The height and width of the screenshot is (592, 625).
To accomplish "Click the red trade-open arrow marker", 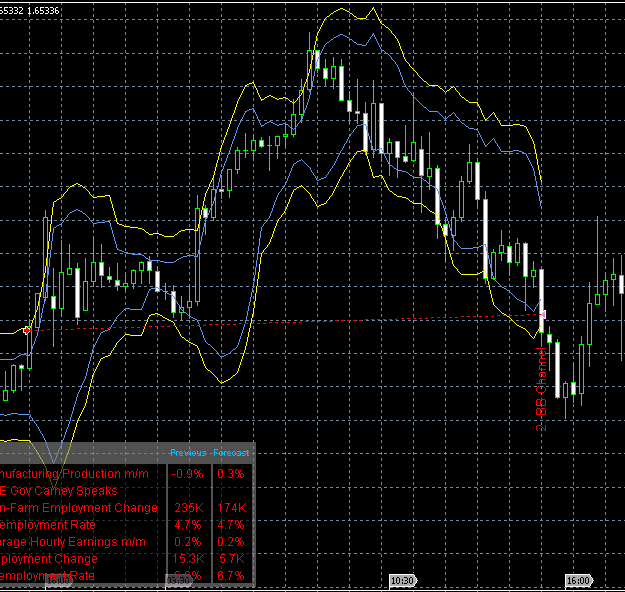I will pos(27,330).
